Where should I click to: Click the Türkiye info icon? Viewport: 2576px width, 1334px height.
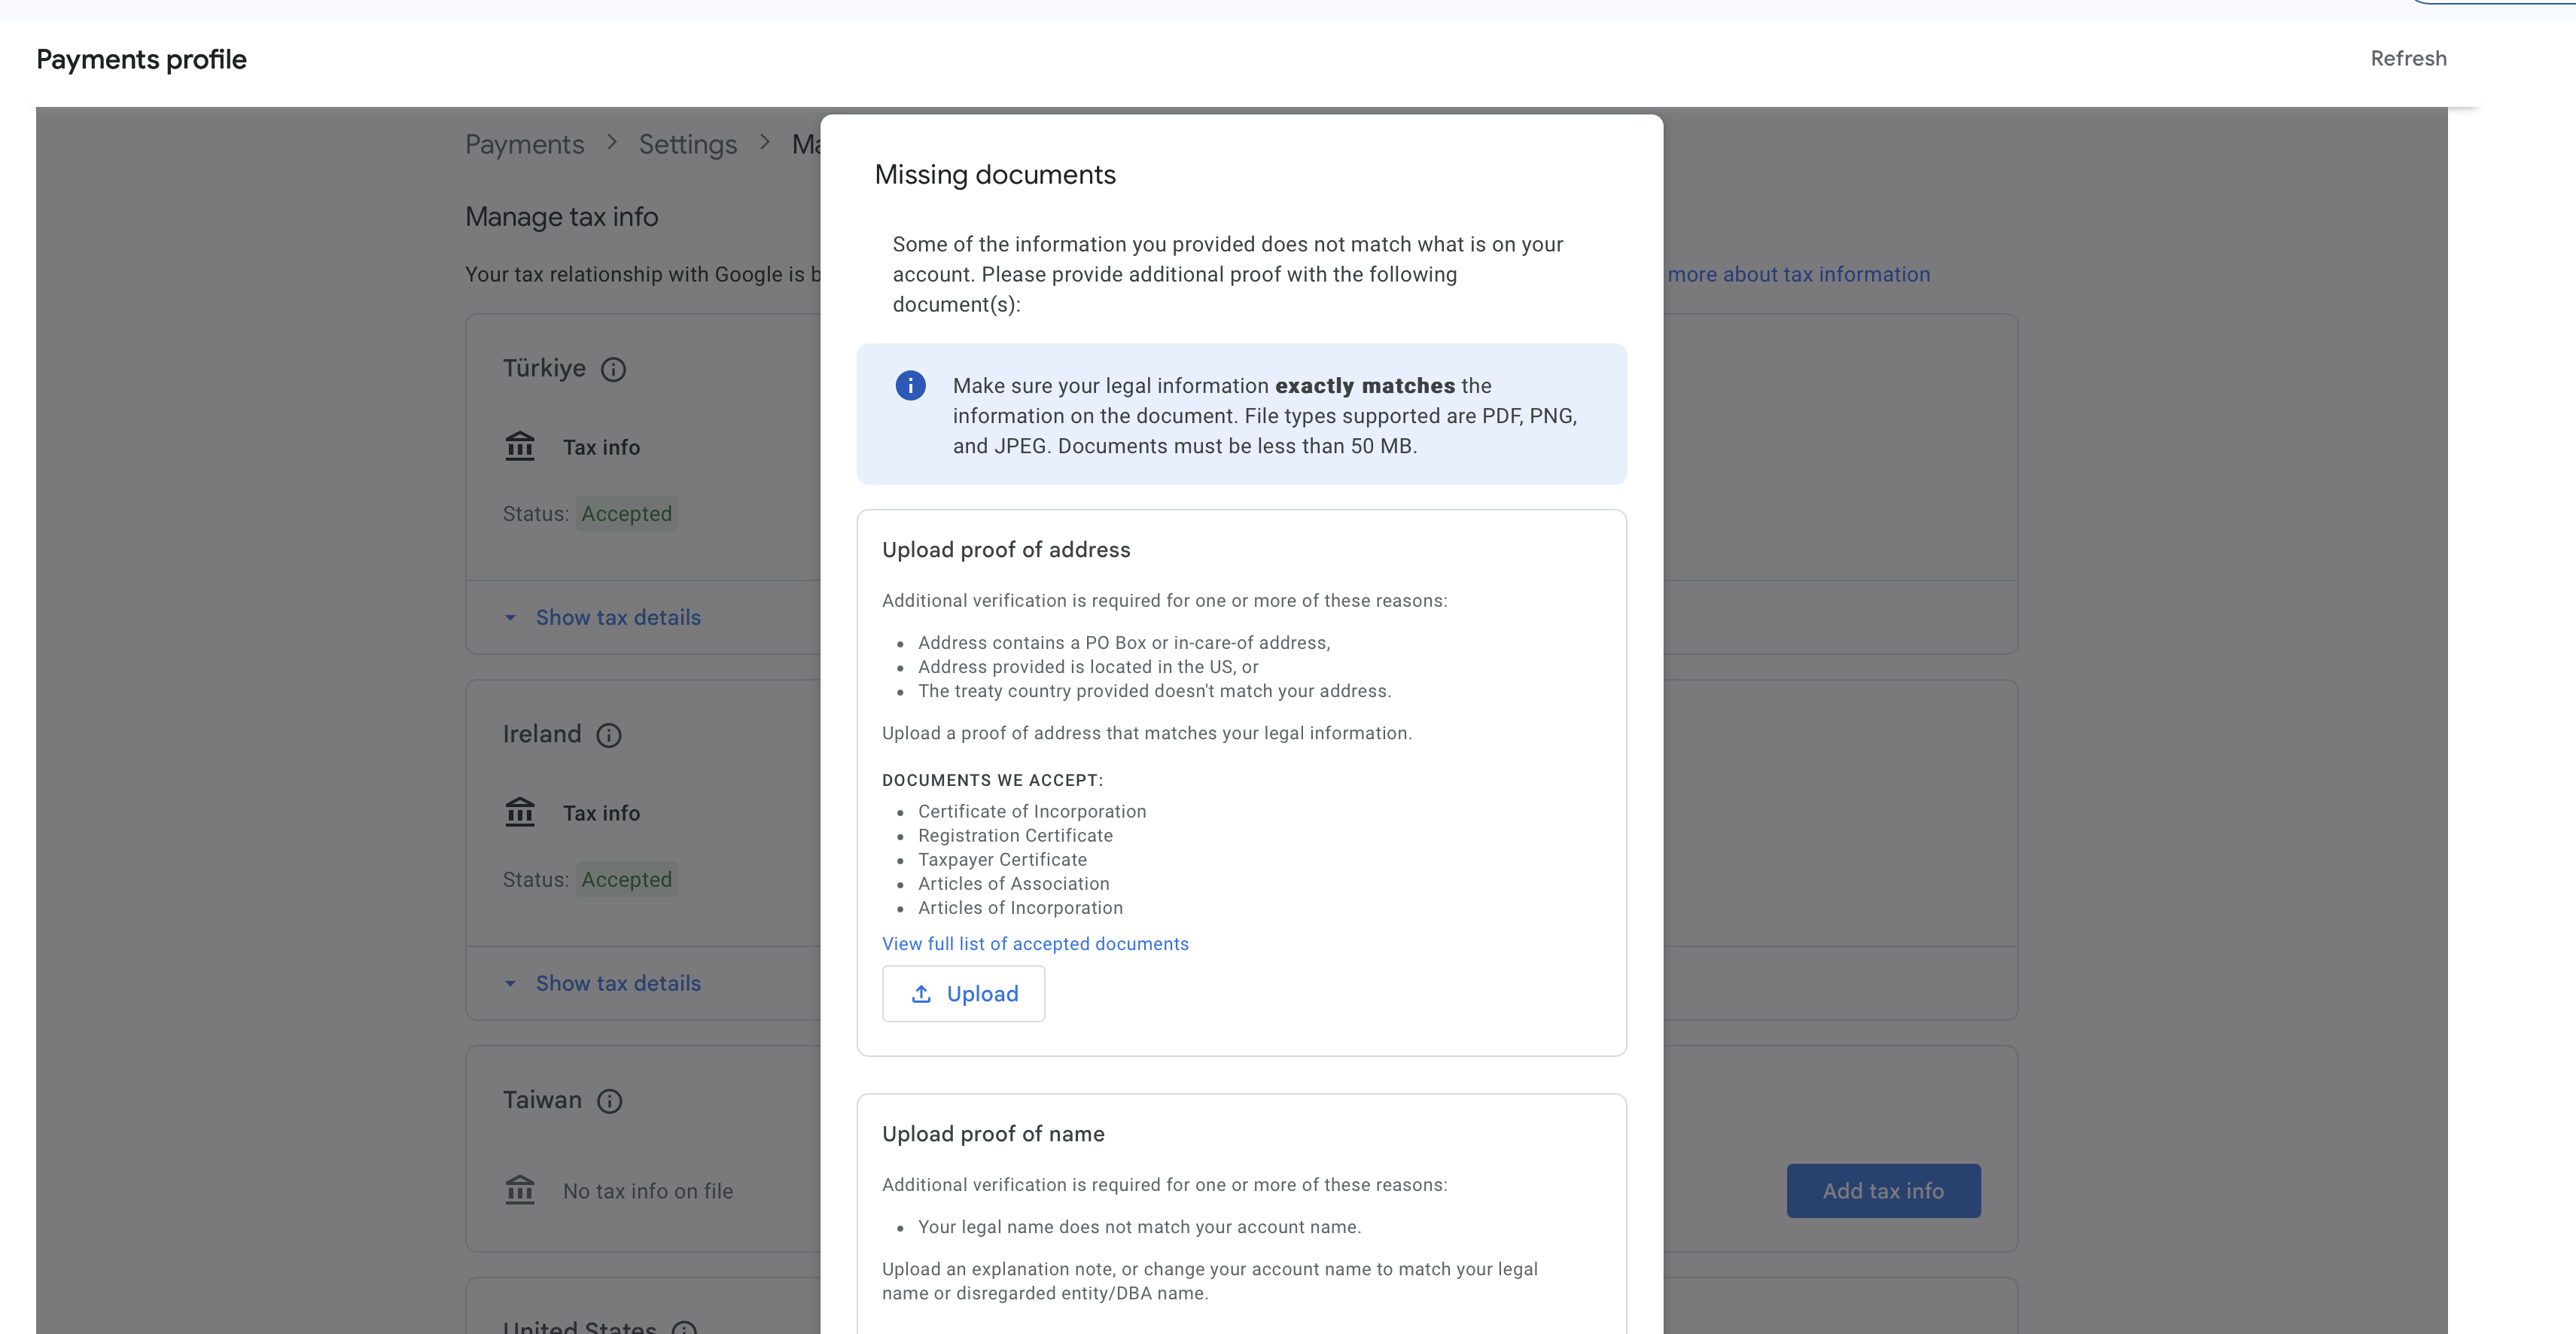pyautogui.click(x=613, y=370)
